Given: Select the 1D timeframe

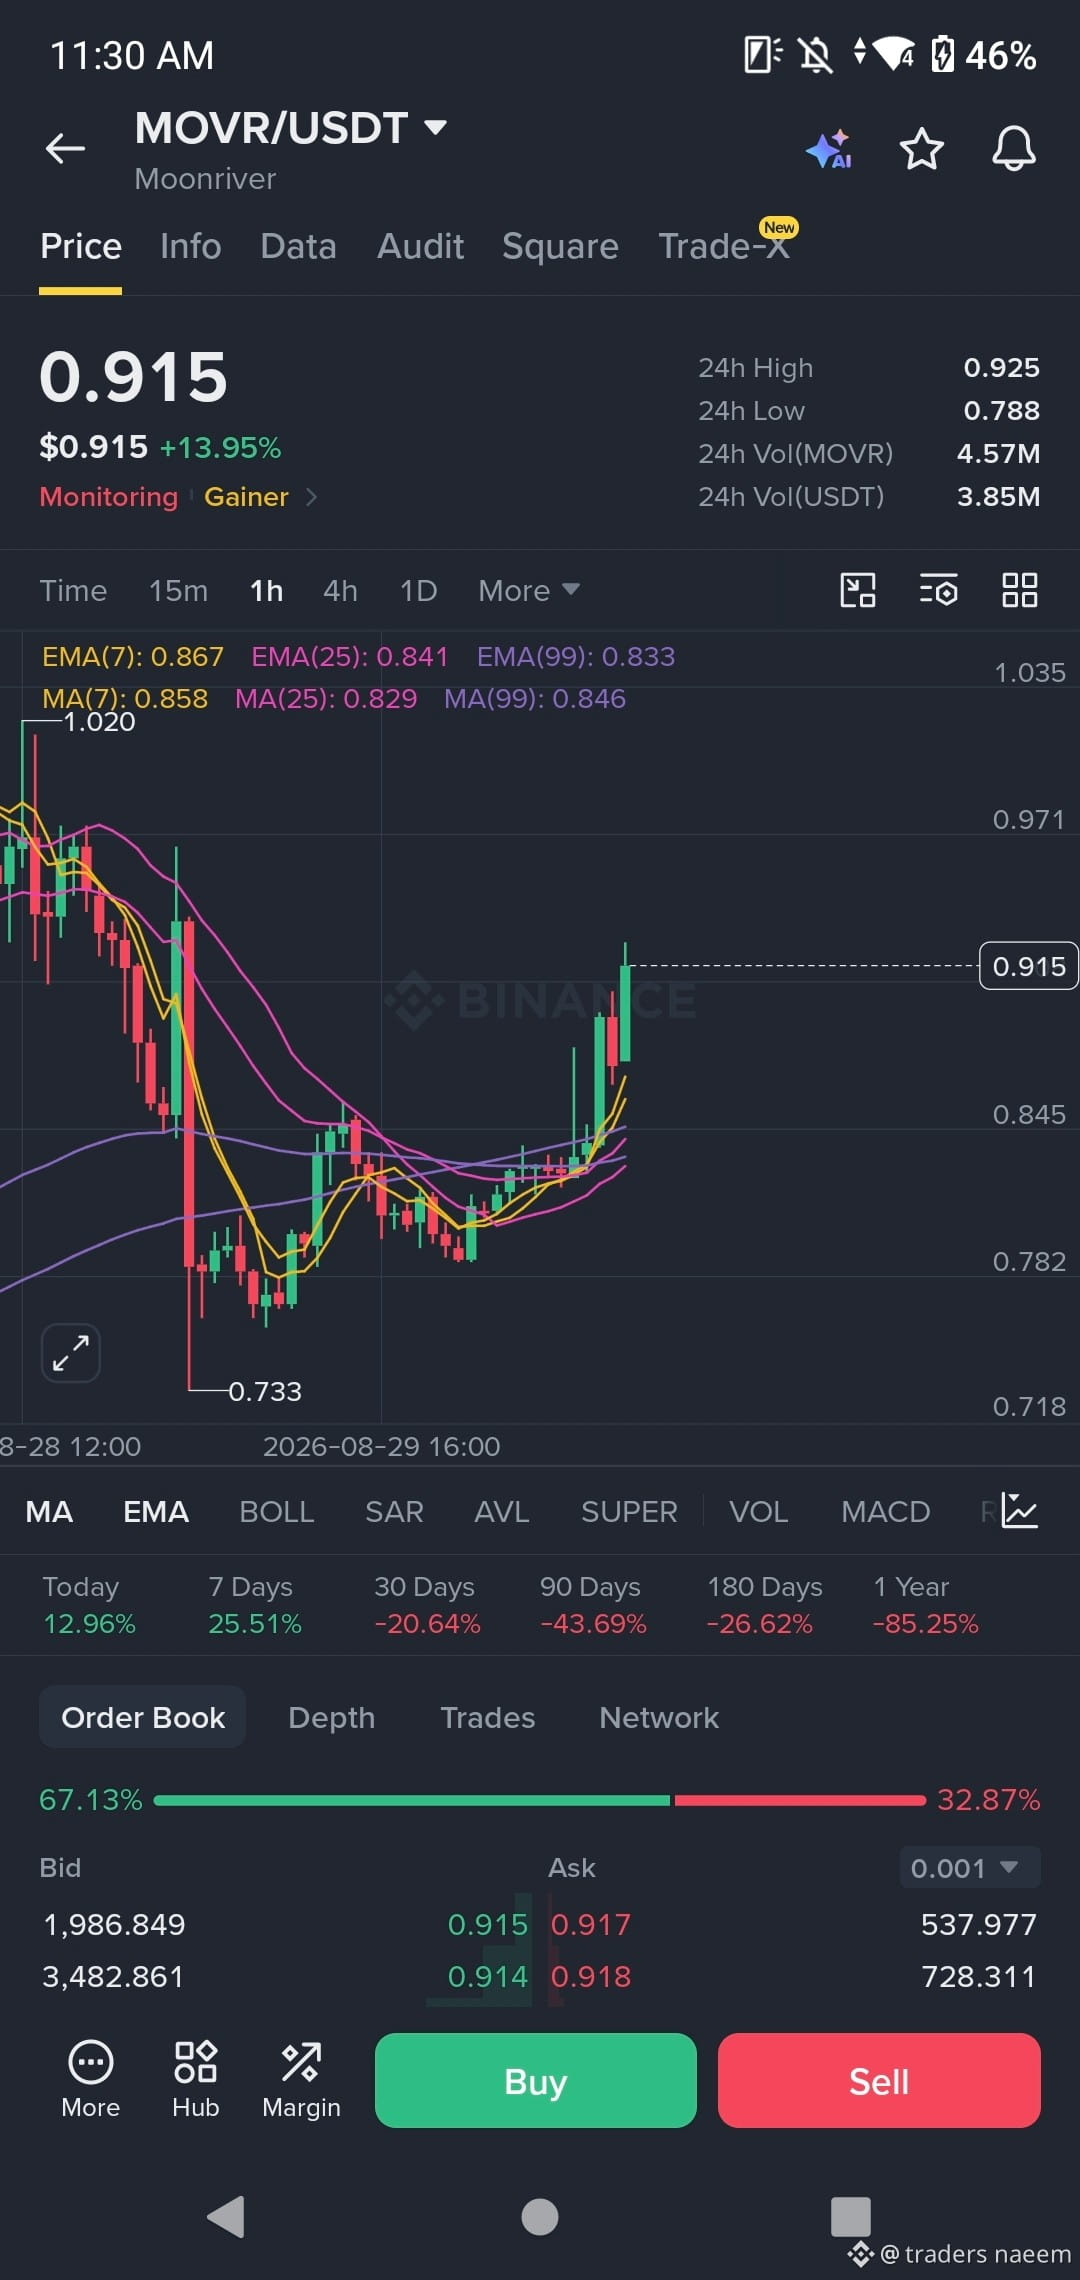Looking at the screenshot, I should click(418, 591).
